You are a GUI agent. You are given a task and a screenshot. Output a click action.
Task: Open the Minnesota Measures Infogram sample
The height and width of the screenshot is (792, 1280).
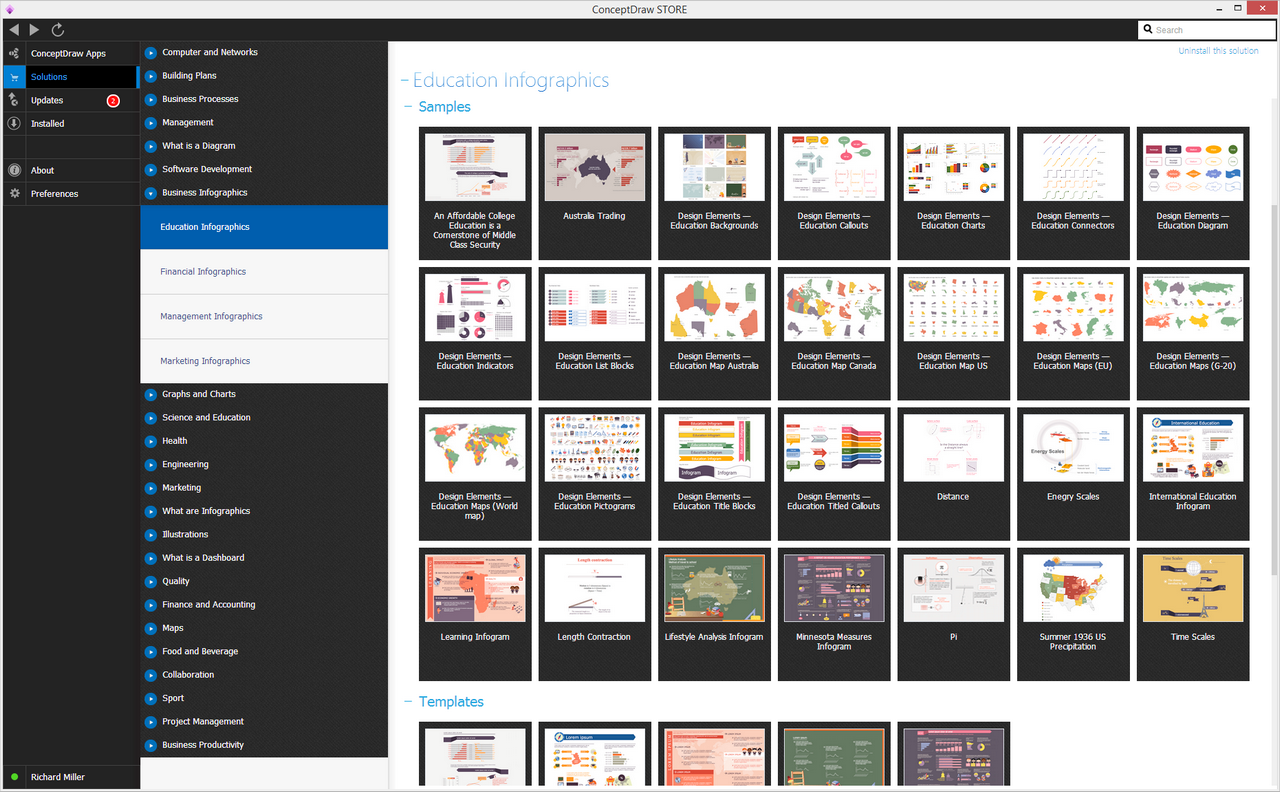tap(834, 614)
